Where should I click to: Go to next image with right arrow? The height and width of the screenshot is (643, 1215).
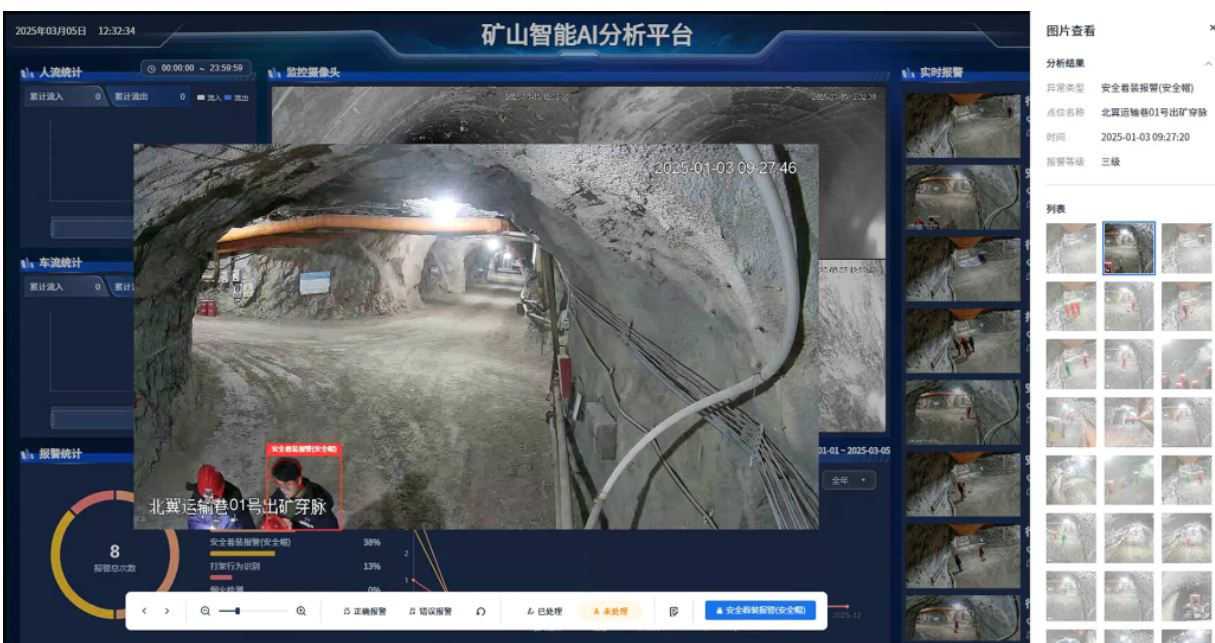(167, 611)
